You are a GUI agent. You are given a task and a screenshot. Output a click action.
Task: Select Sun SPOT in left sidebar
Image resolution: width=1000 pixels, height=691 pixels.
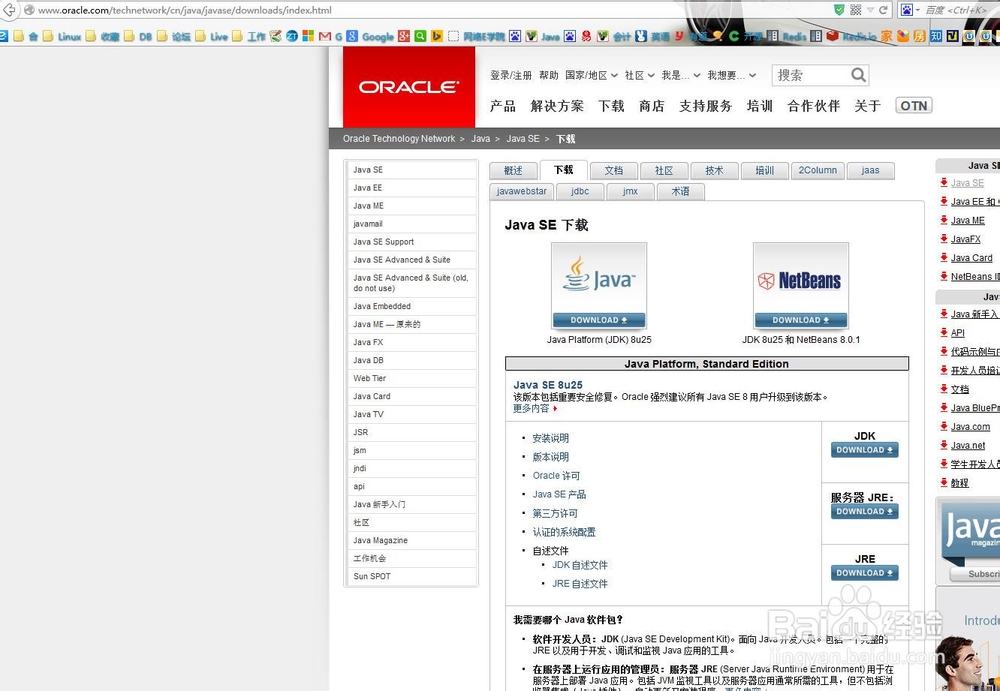click(412, 576)
